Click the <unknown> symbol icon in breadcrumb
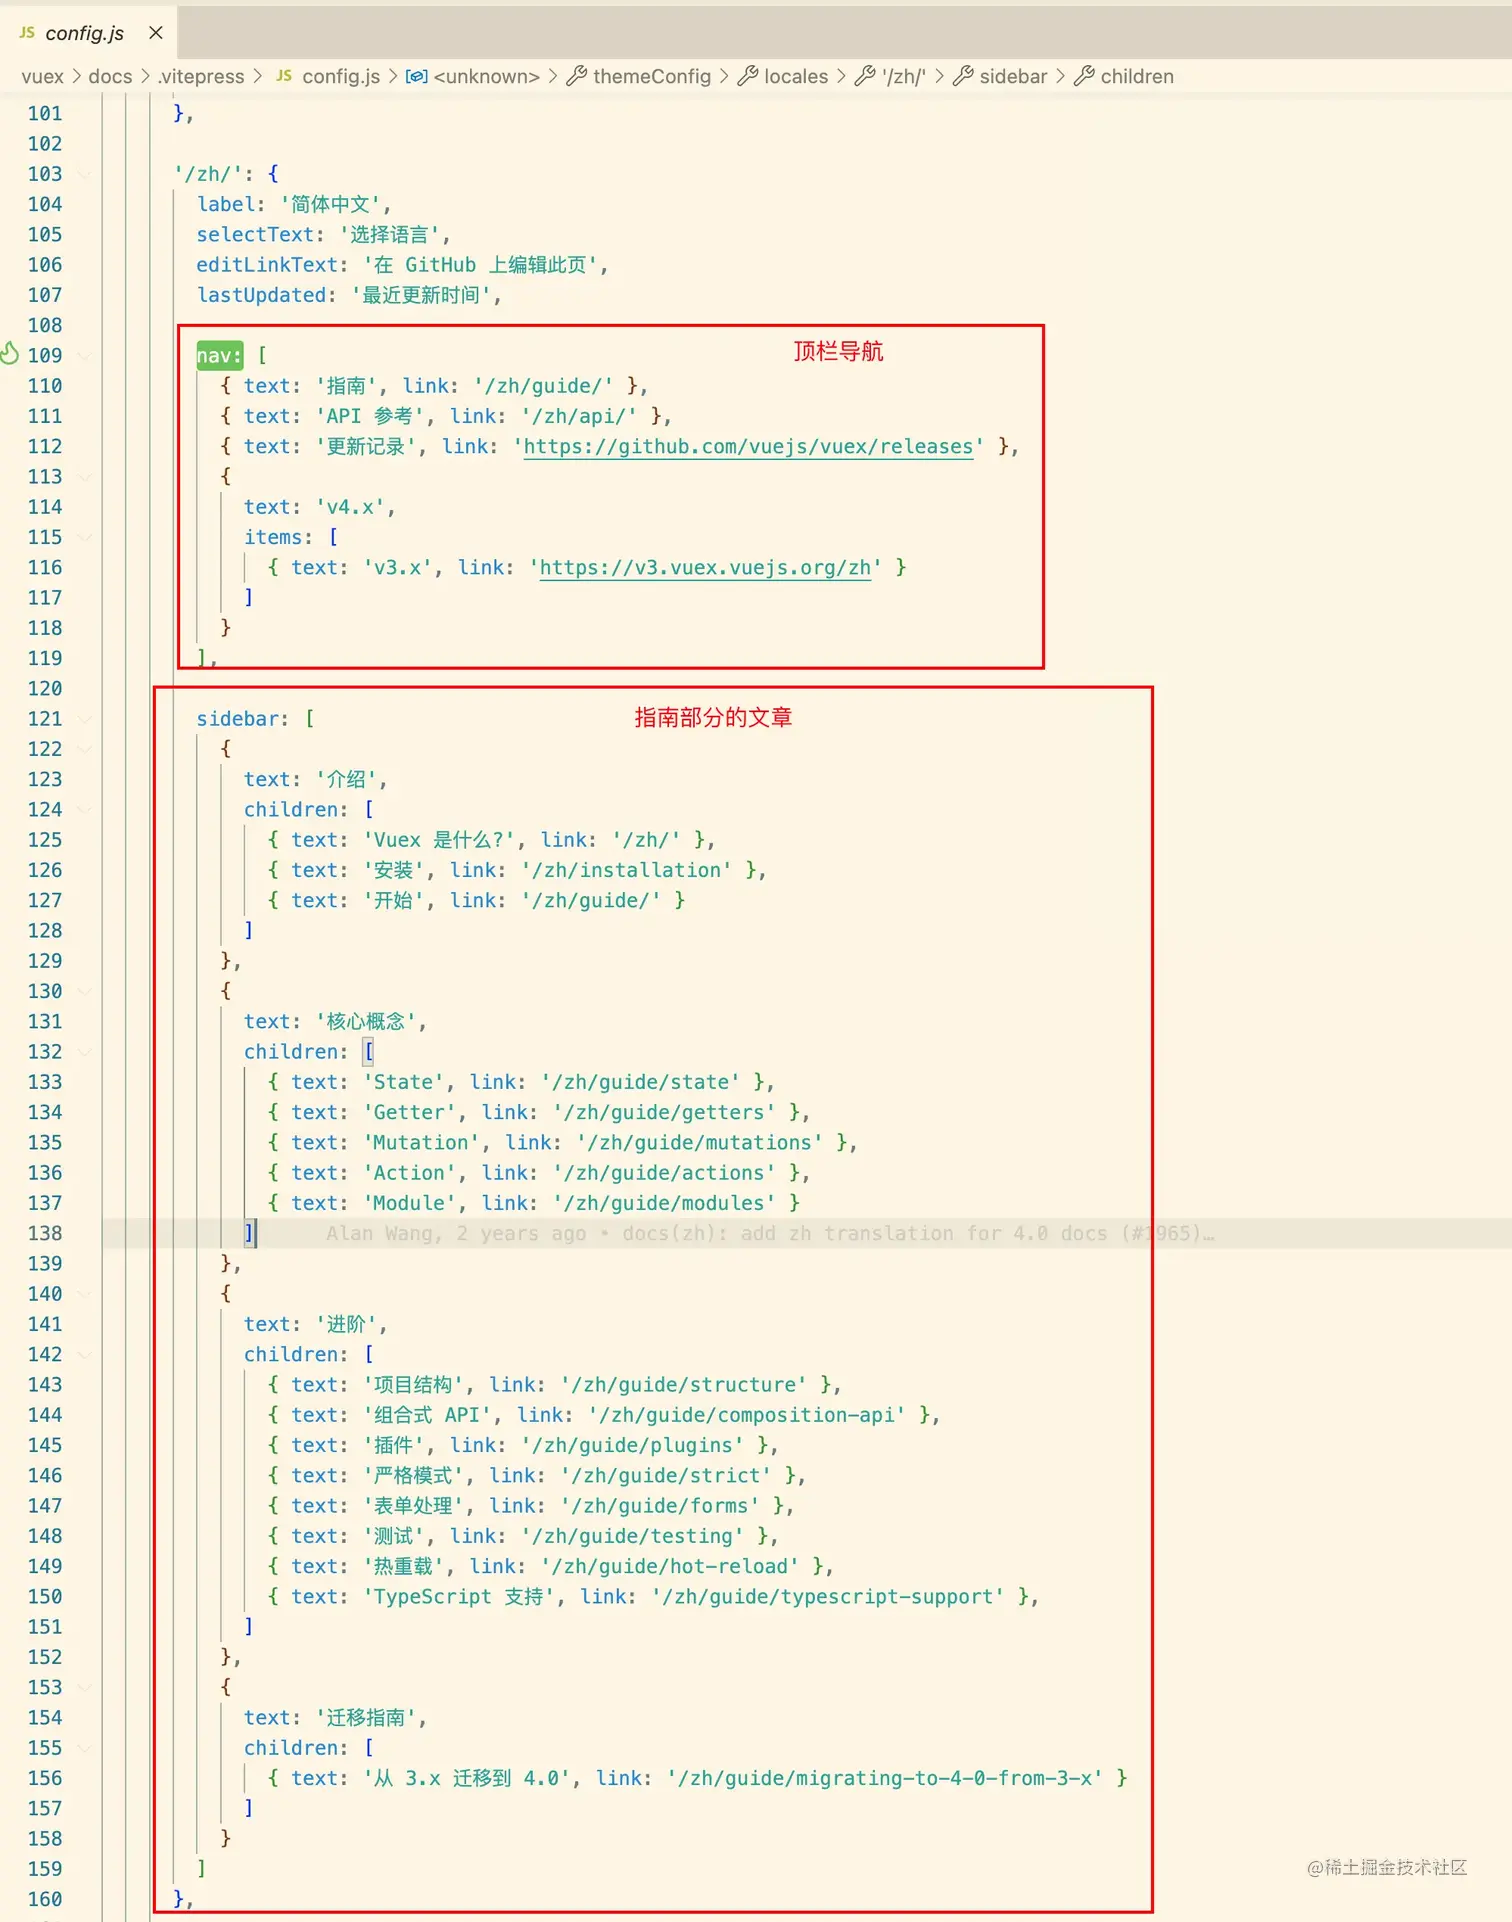The image size is (1512, 1922). coord(417,76)
